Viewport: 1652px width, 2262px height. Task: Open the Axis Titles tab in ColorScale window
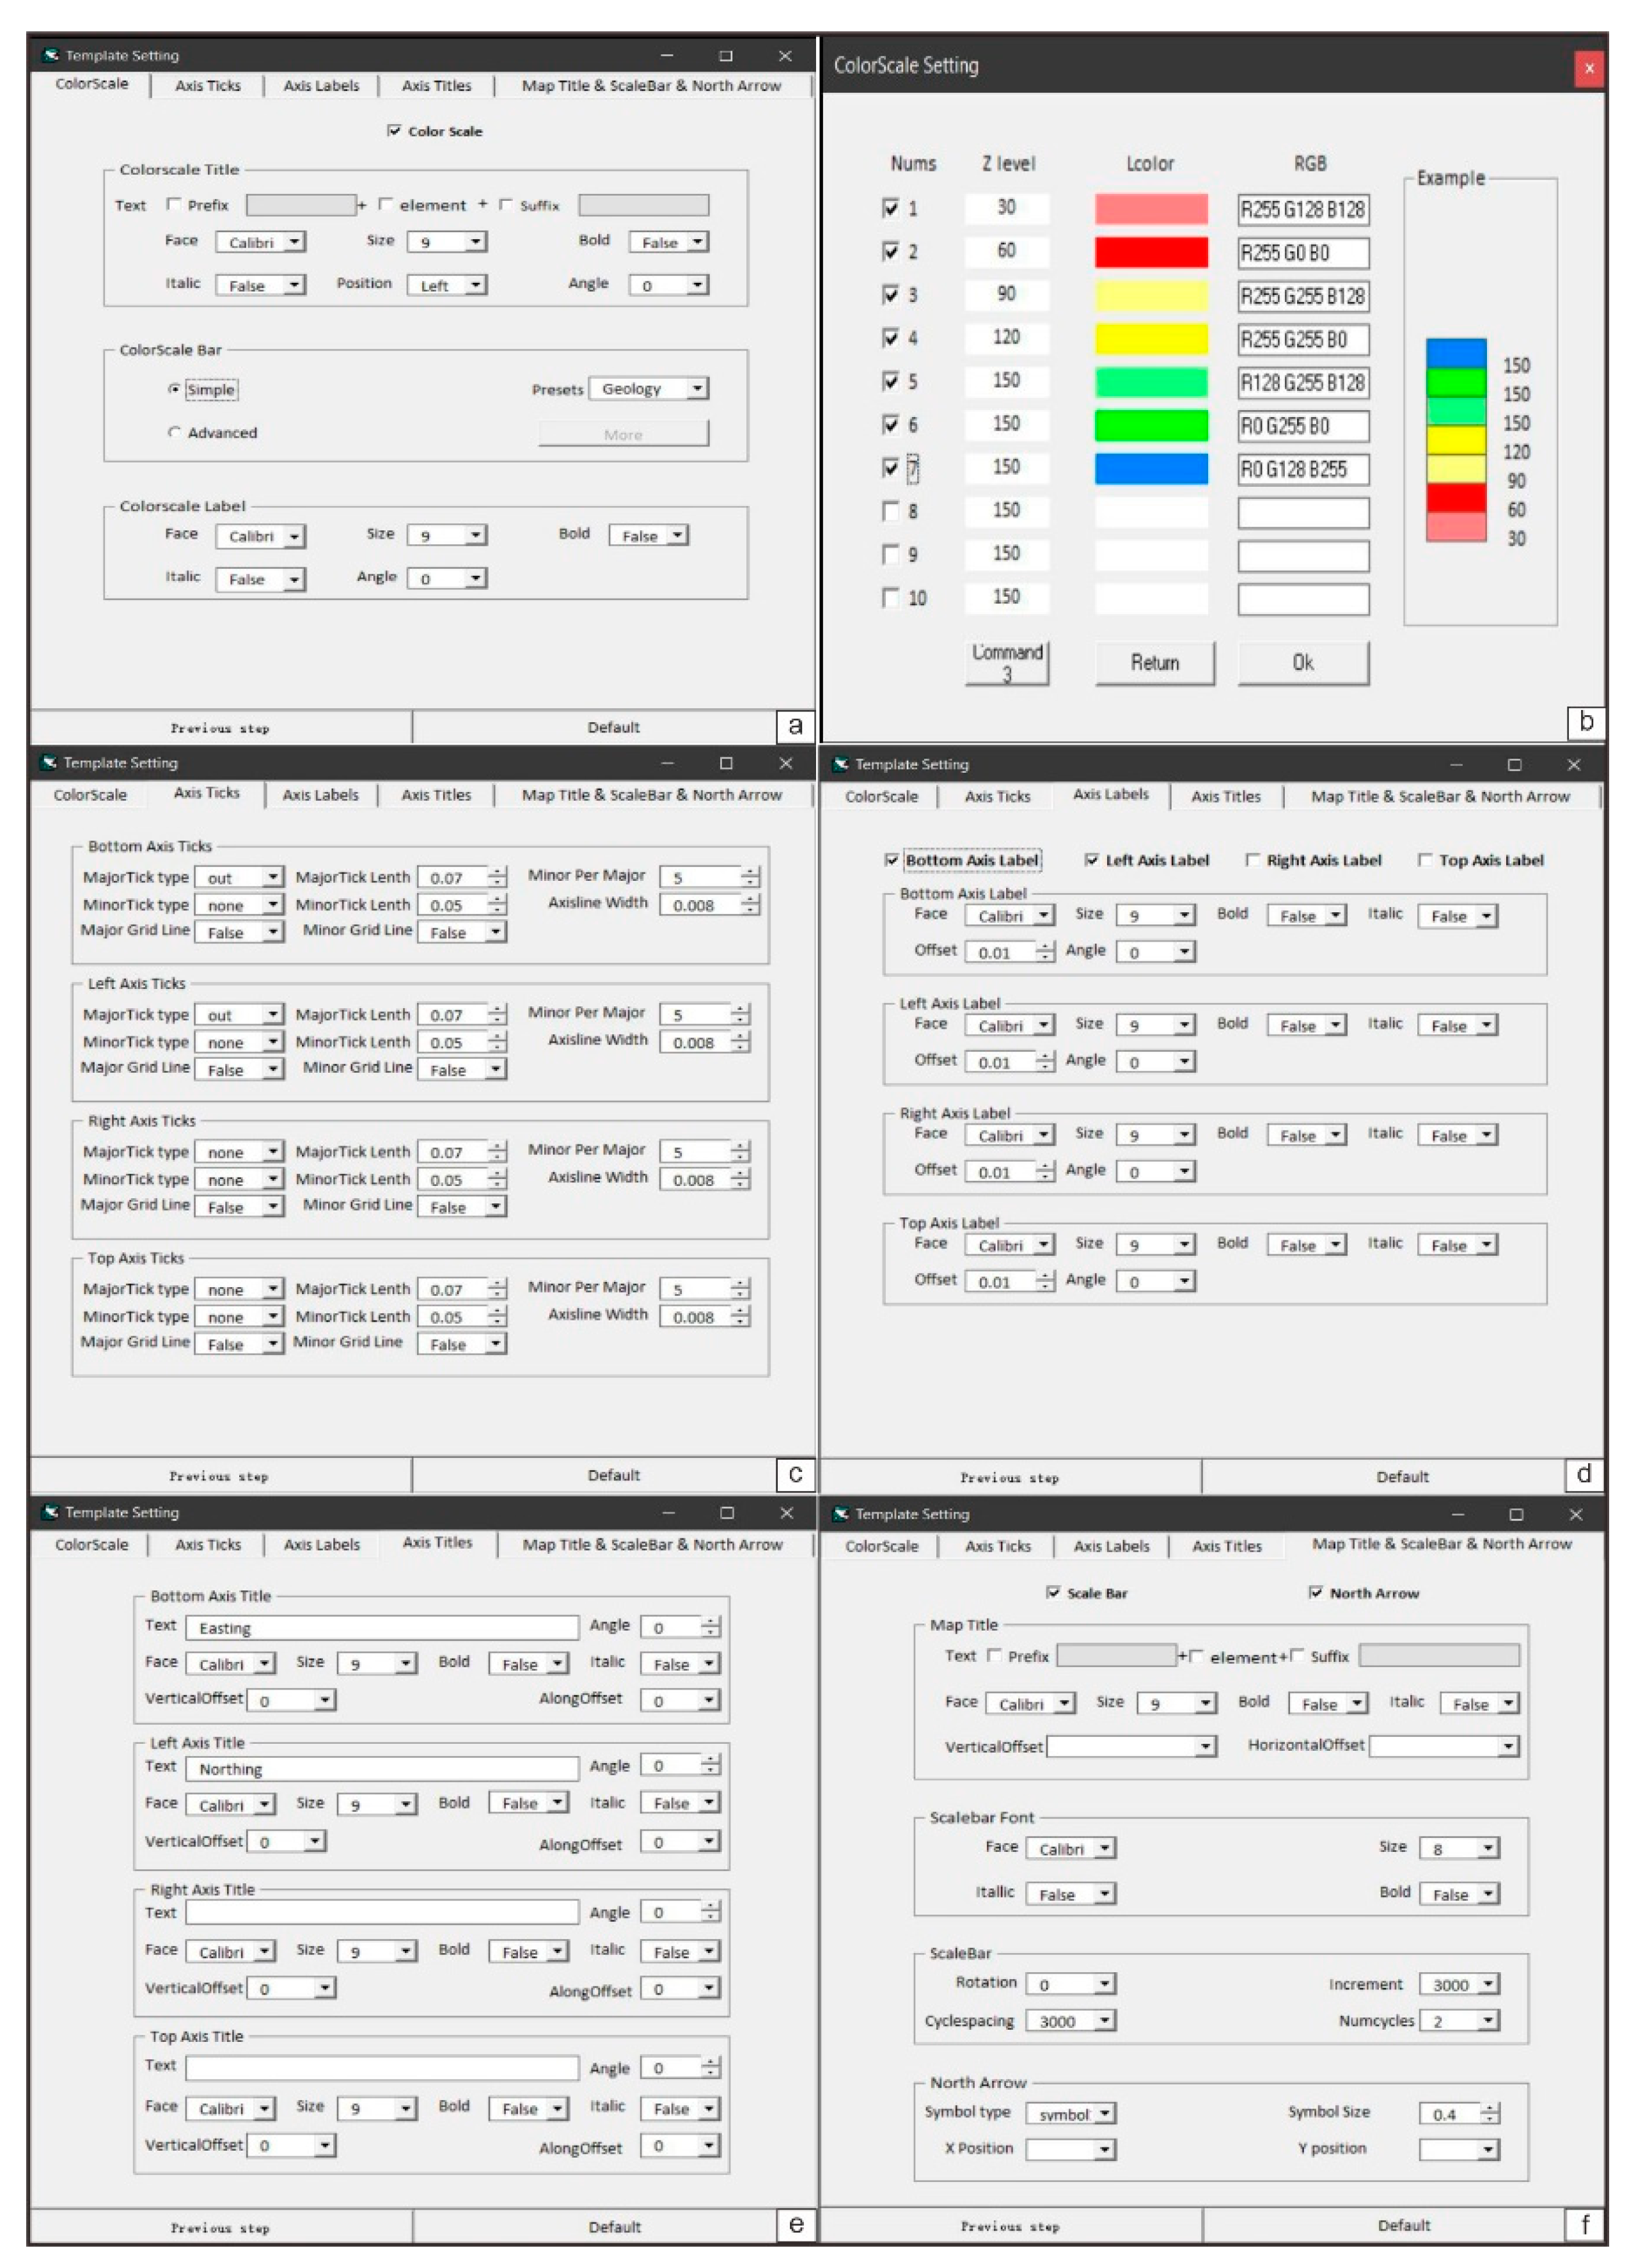pyautogui.click(x=436, y=86)
